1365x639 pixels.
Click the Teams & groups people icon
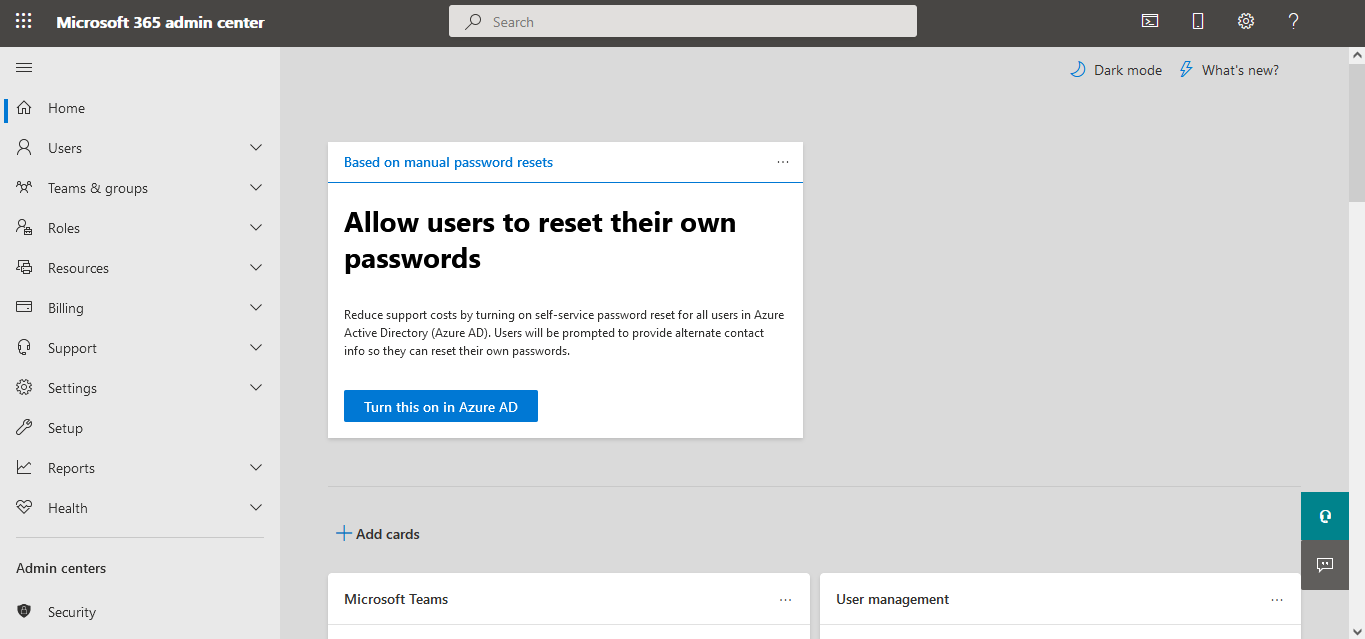(x=25, y=188)
